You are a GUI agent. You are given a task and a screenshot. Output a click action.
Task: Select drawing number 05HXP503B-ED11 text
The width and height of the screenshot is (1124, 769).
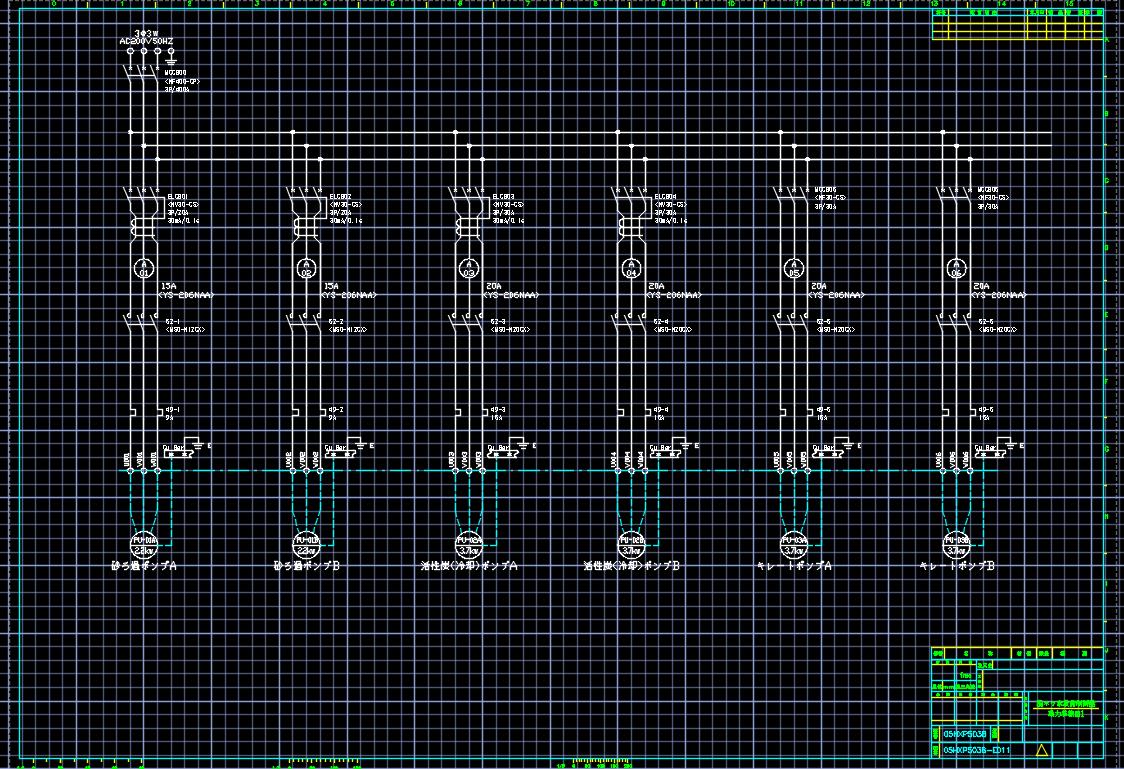(977, 751)
